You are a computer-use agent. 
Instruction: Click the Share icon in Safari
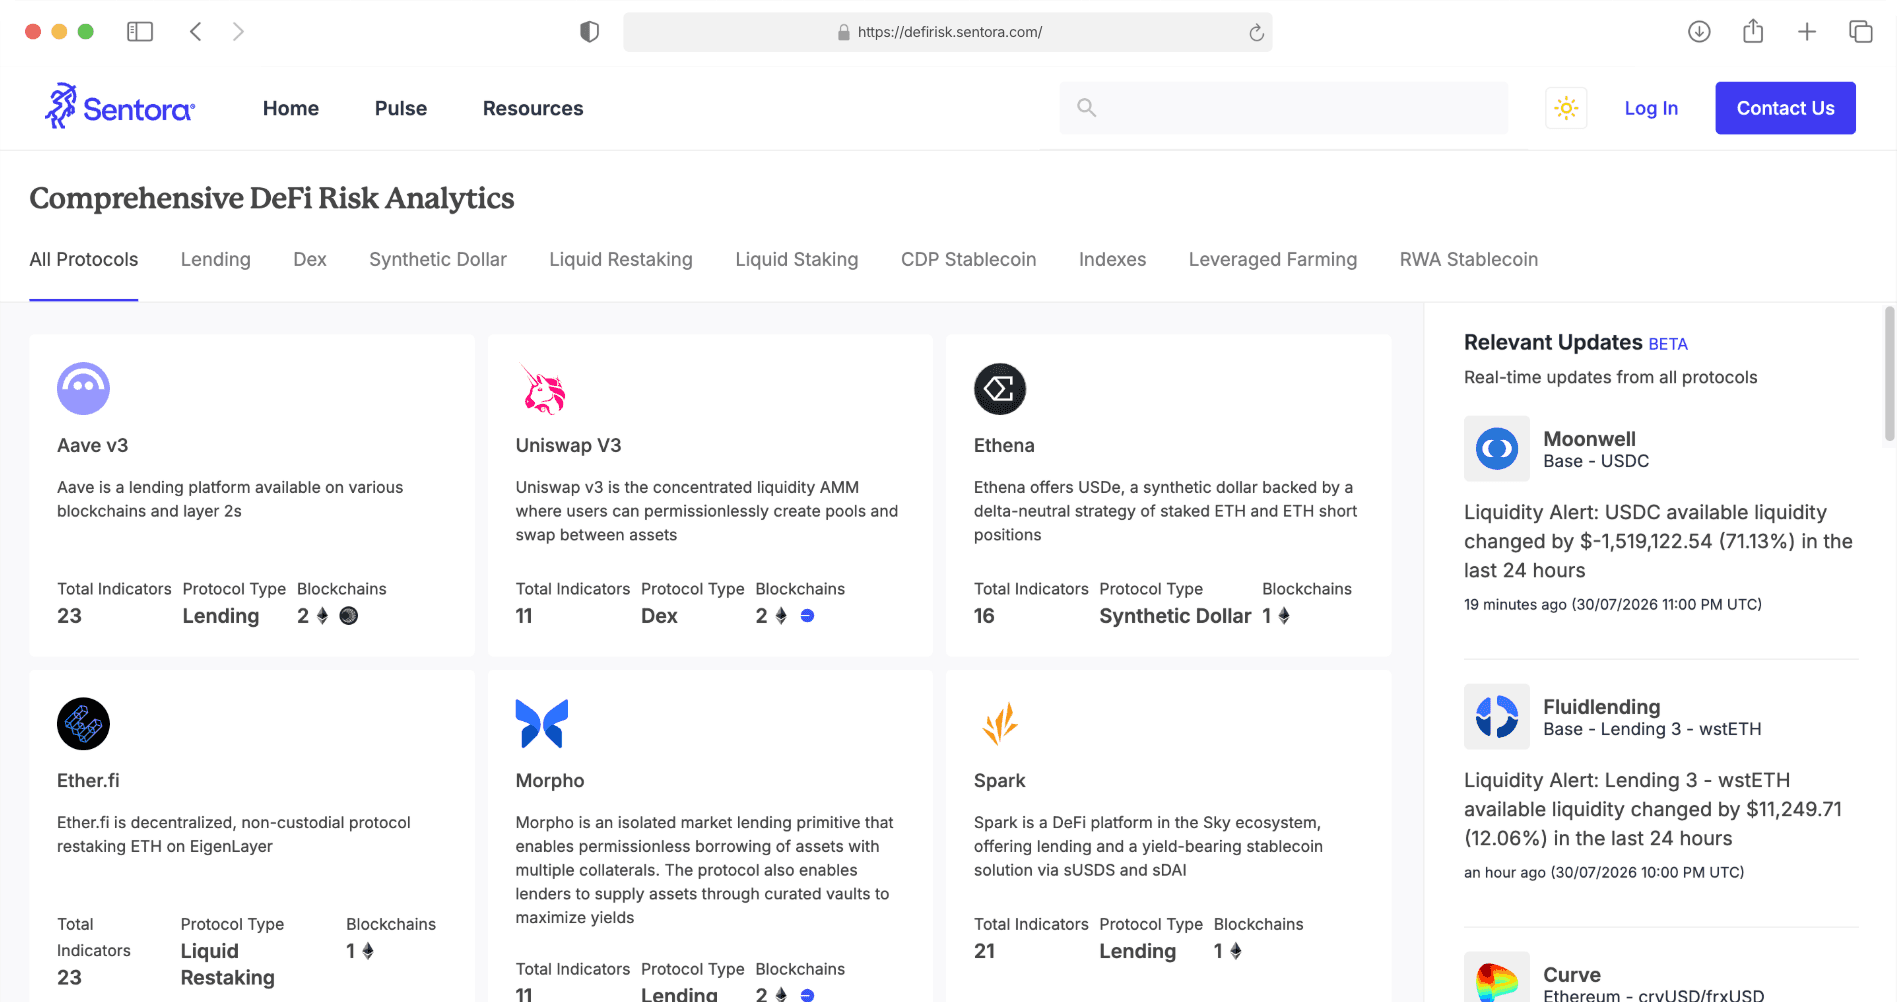[1753, 31]
